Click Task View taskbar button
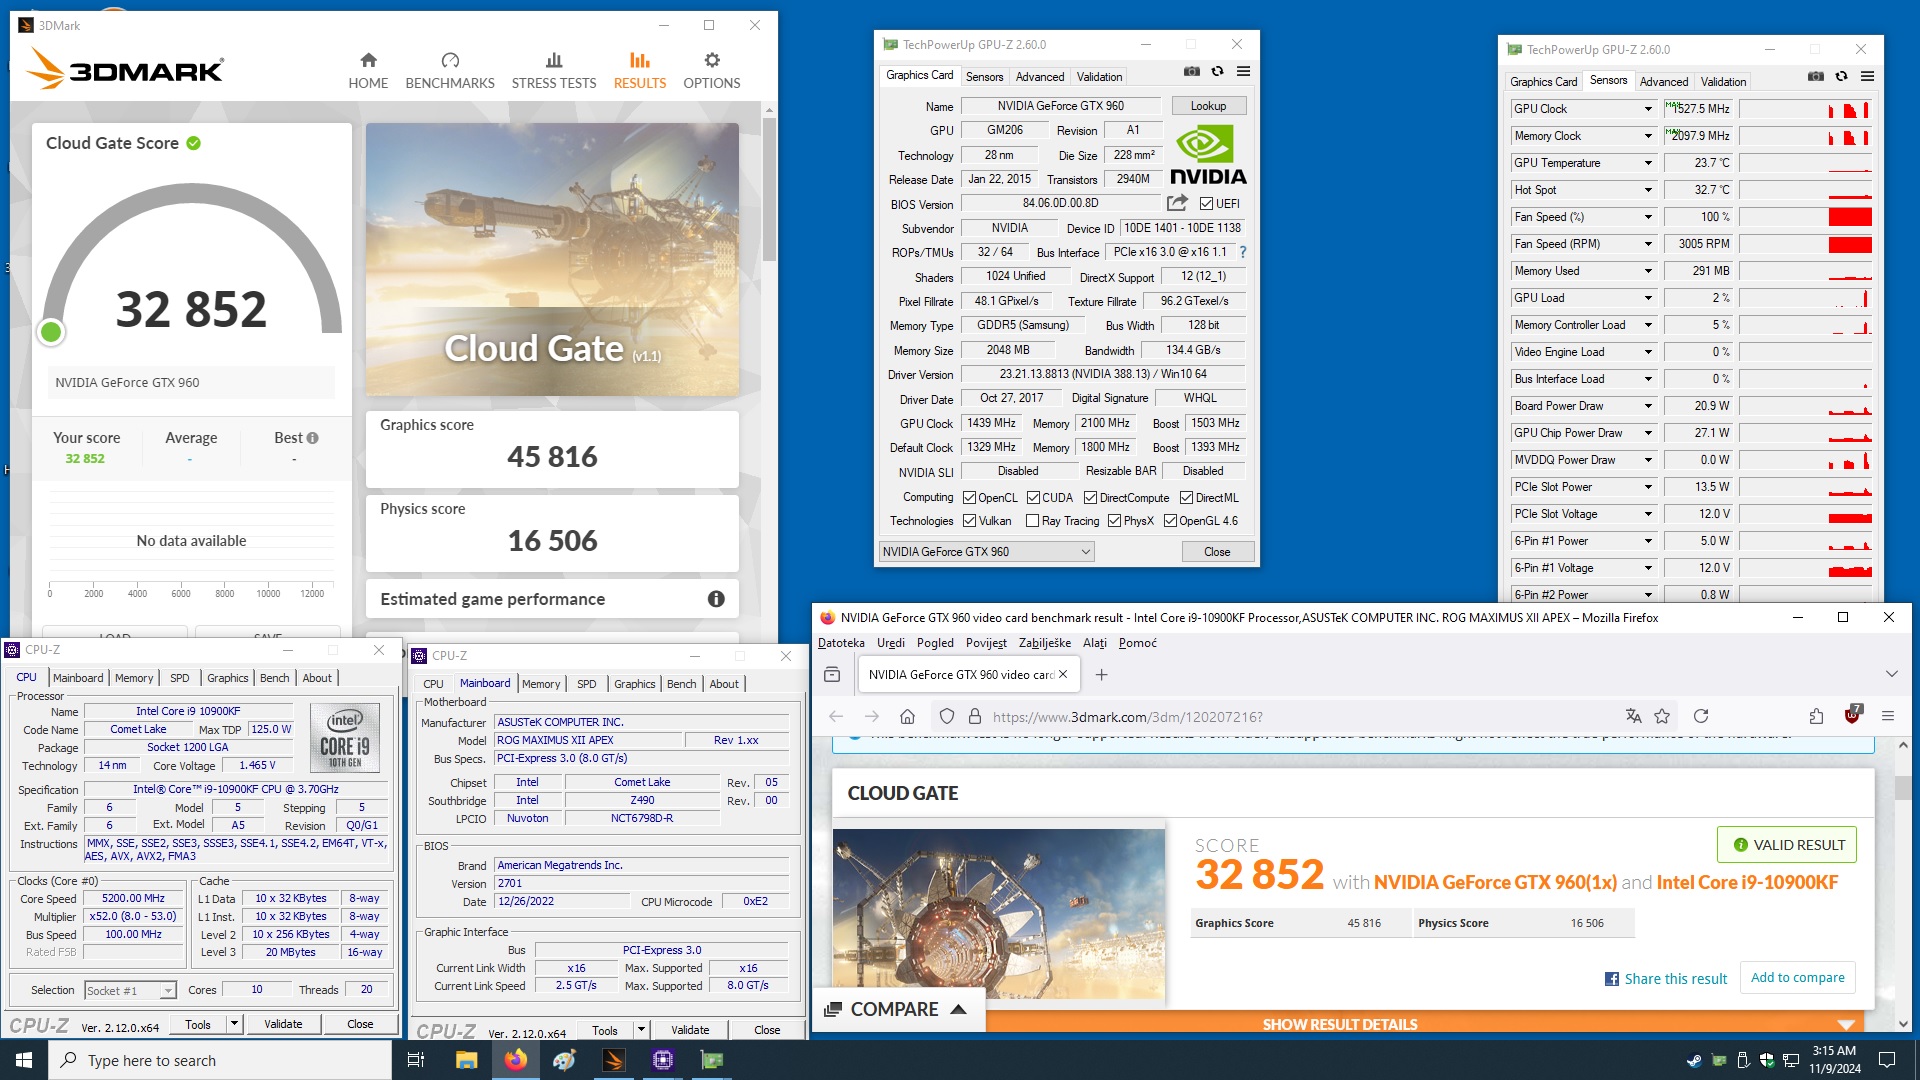 (416, 1060)
